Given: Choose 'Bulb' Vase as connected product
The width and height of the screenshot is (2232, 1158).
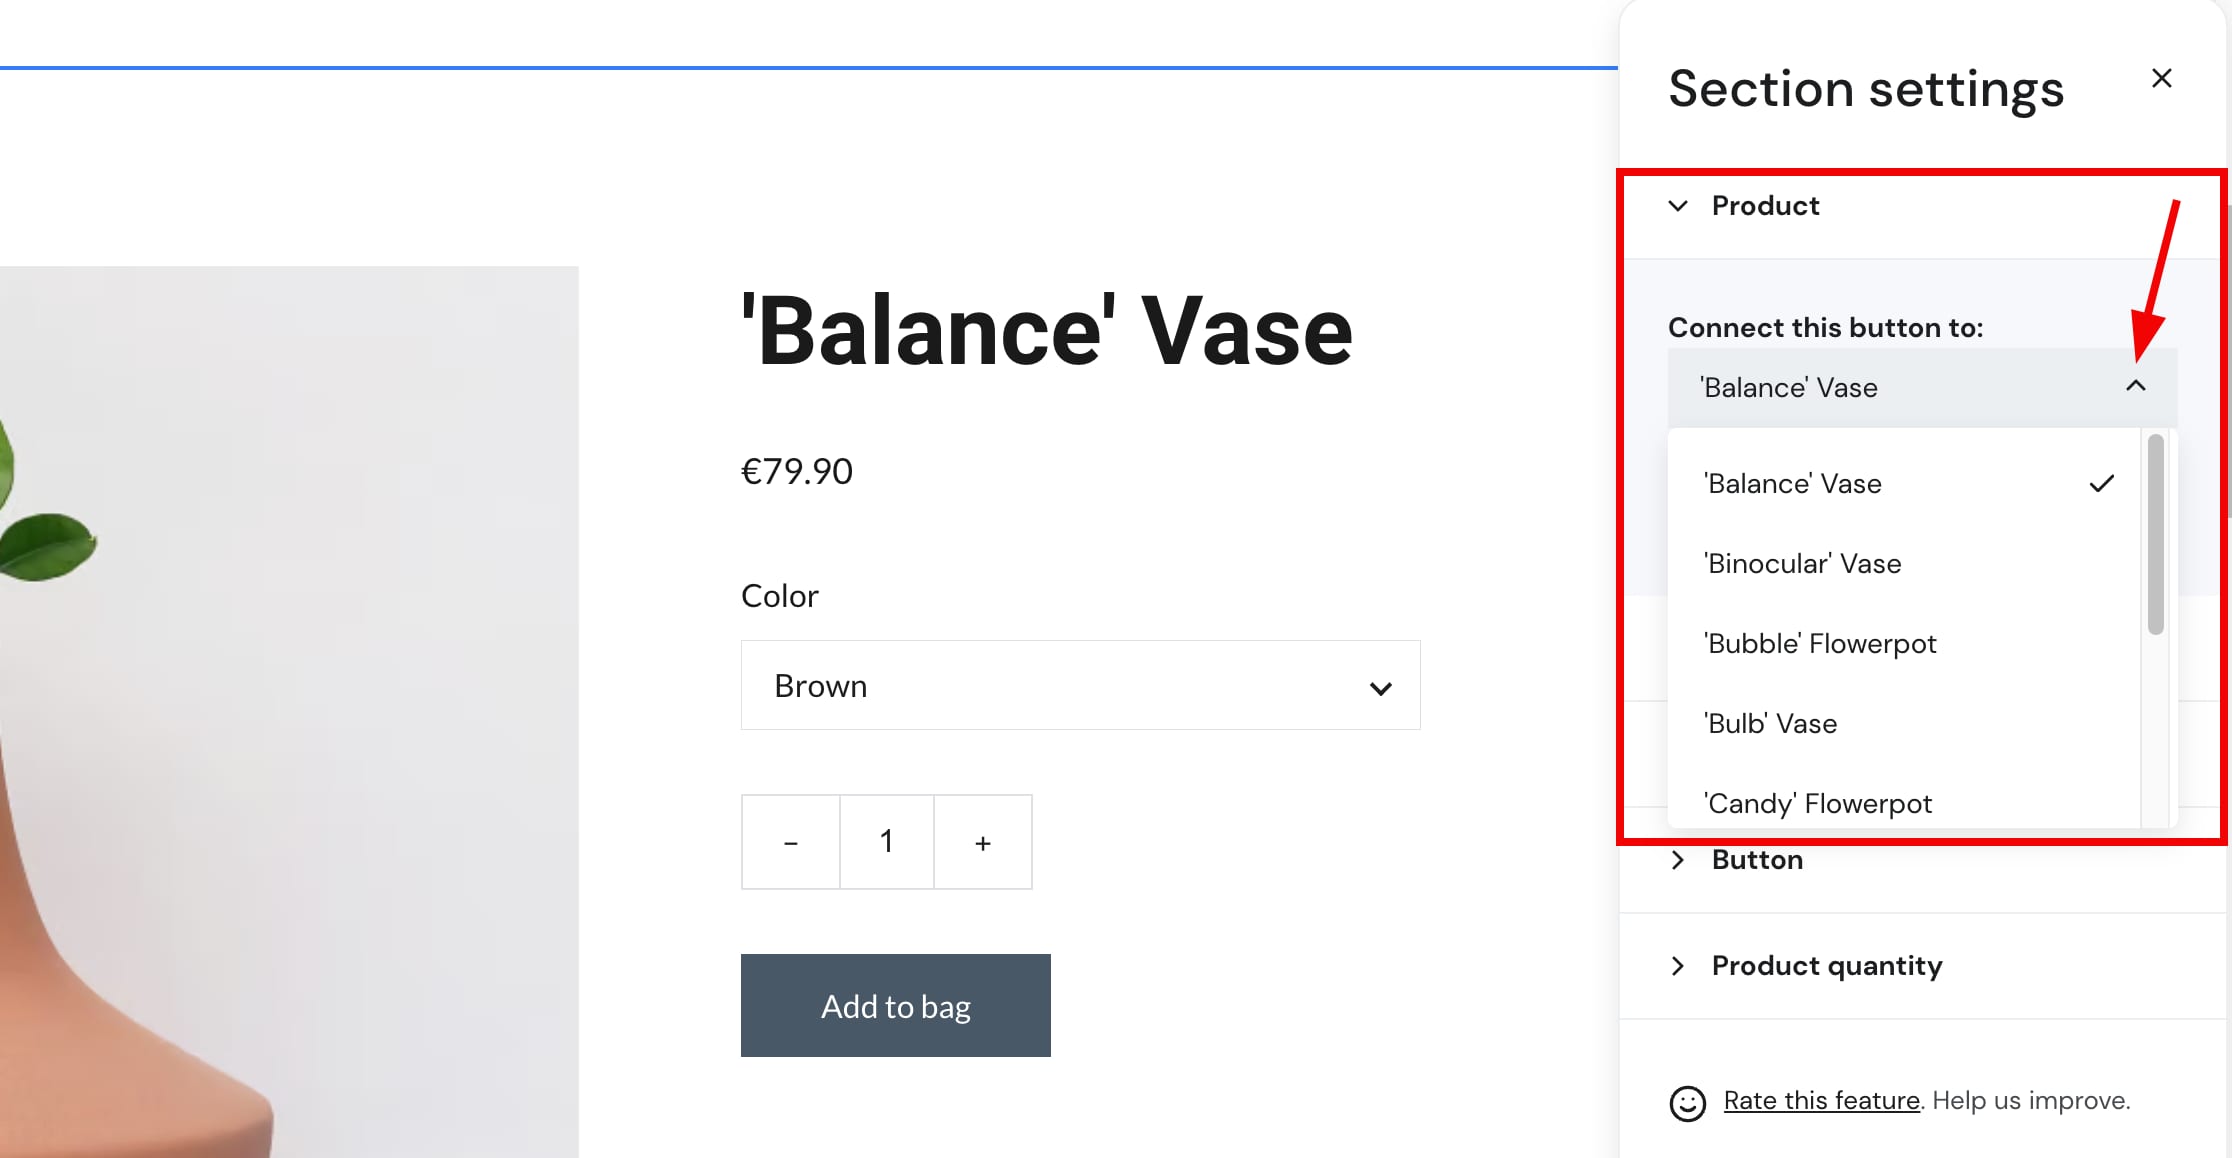Looking at the screenshot, I should point(1770,723).
